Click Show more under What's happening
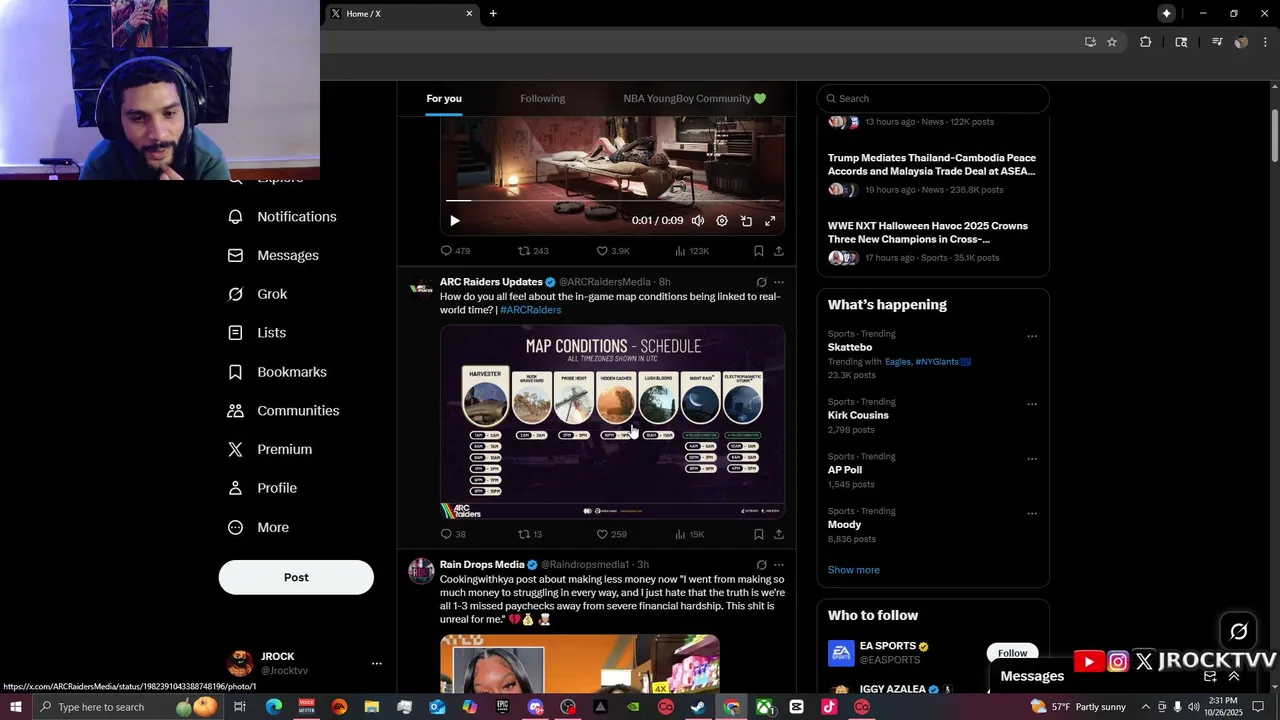The width and height of the screenshot is (1280, 720). tap(854, 570)
